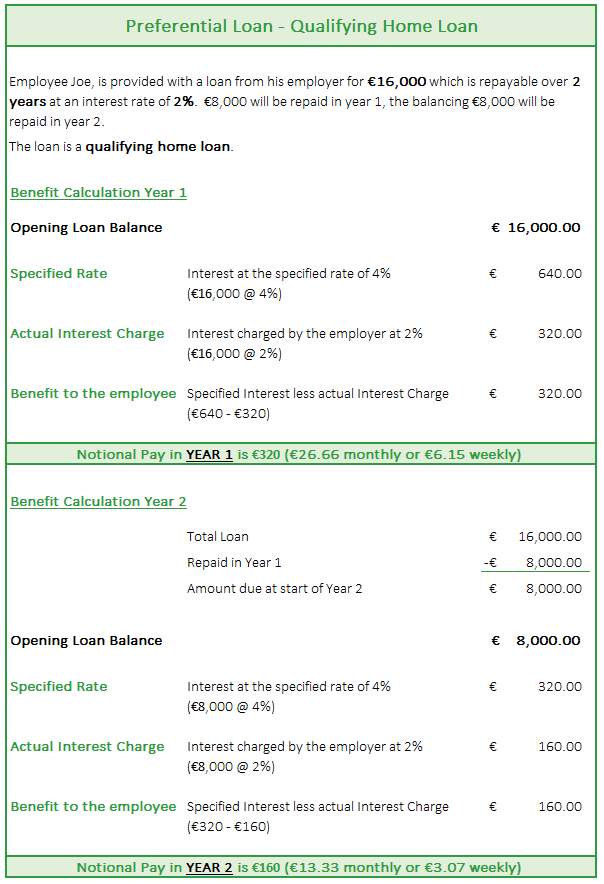Click the Year 1 Specified Rate label
Viewport: 604px width, 884px height.
tap(59, 273)
